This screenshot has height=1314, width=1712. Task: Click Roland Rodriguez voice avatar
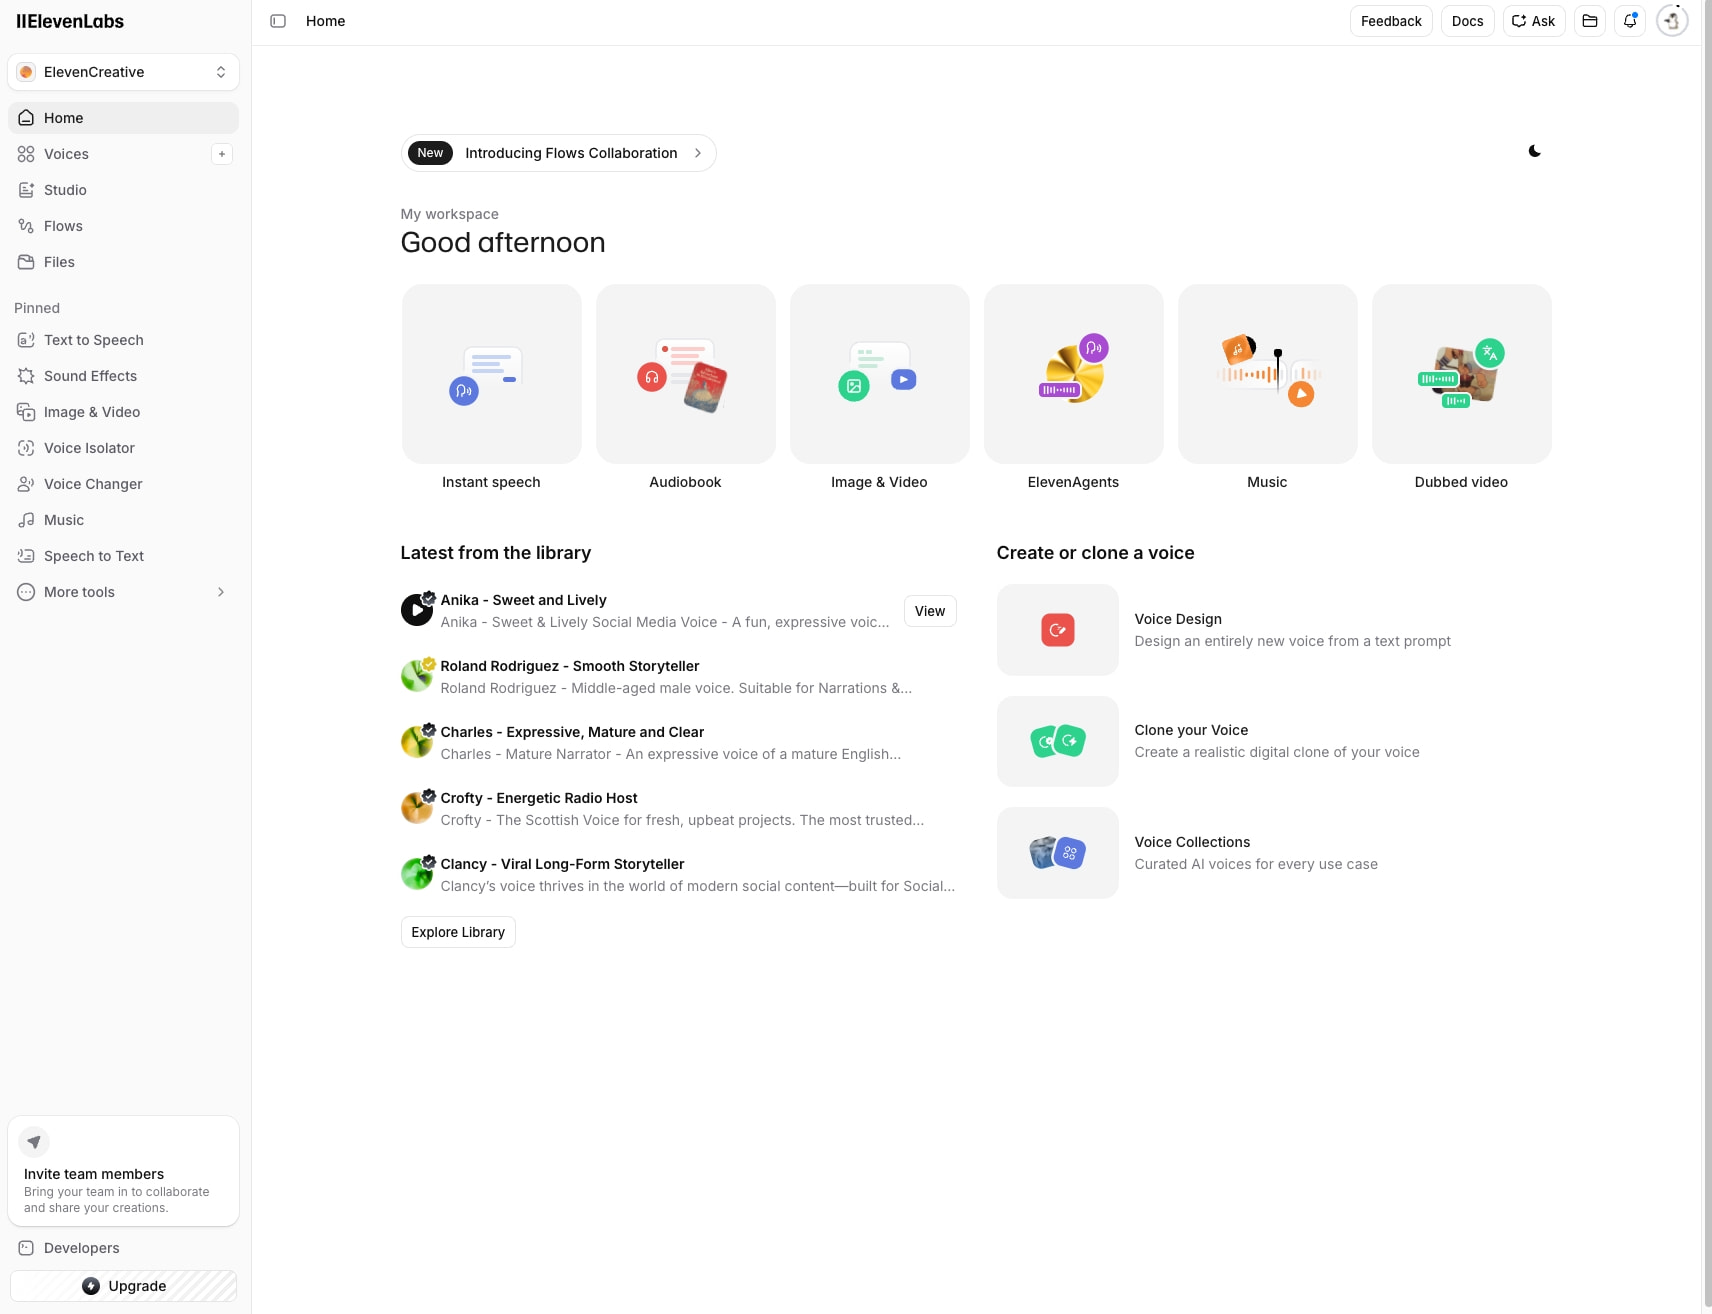[x=416, y=676]
